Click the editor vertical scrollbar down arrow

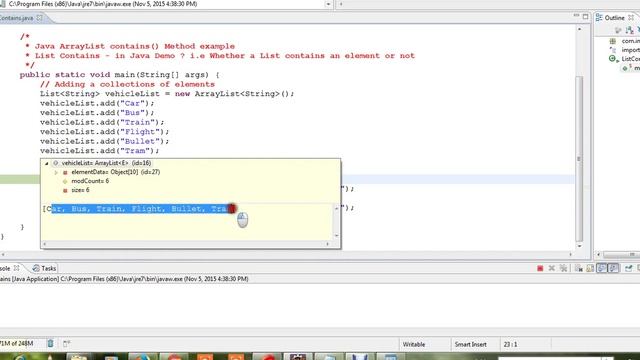(579, 246)
